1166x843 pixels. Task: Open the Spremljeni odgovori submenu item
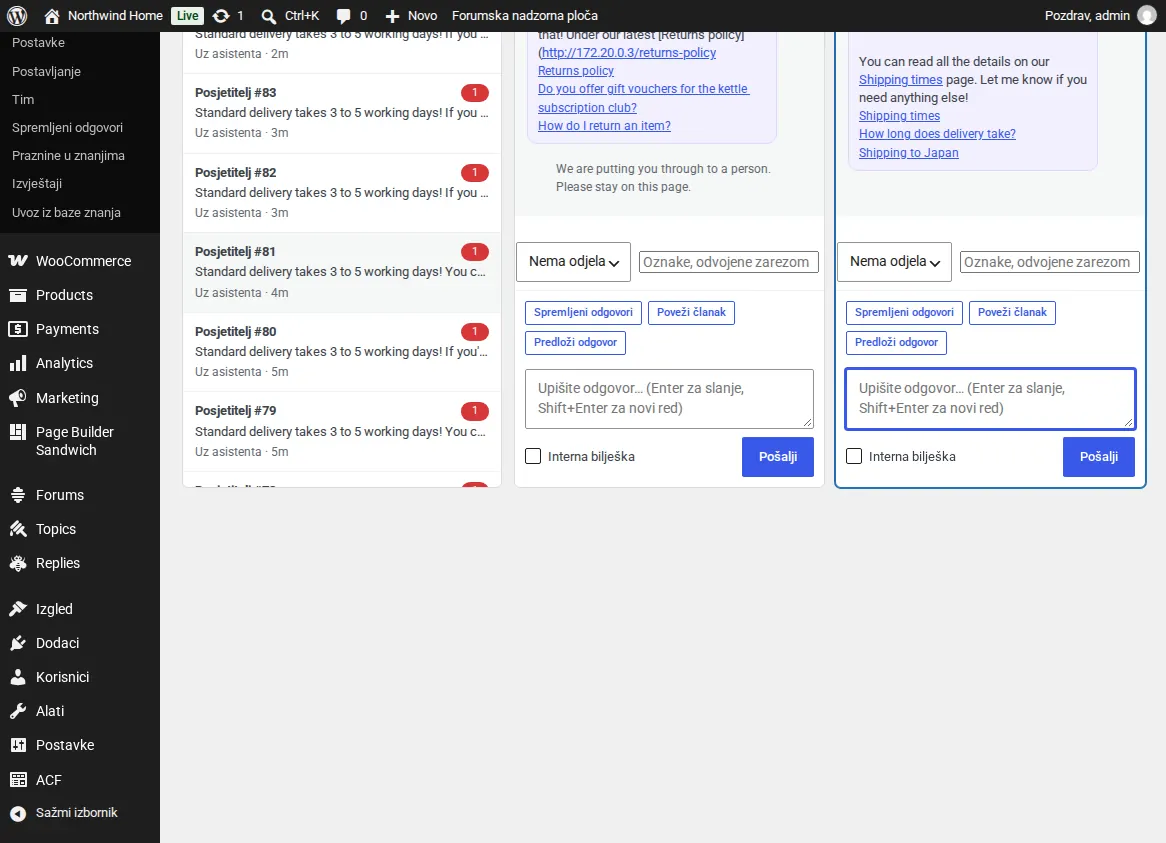(x=67, y=127)
